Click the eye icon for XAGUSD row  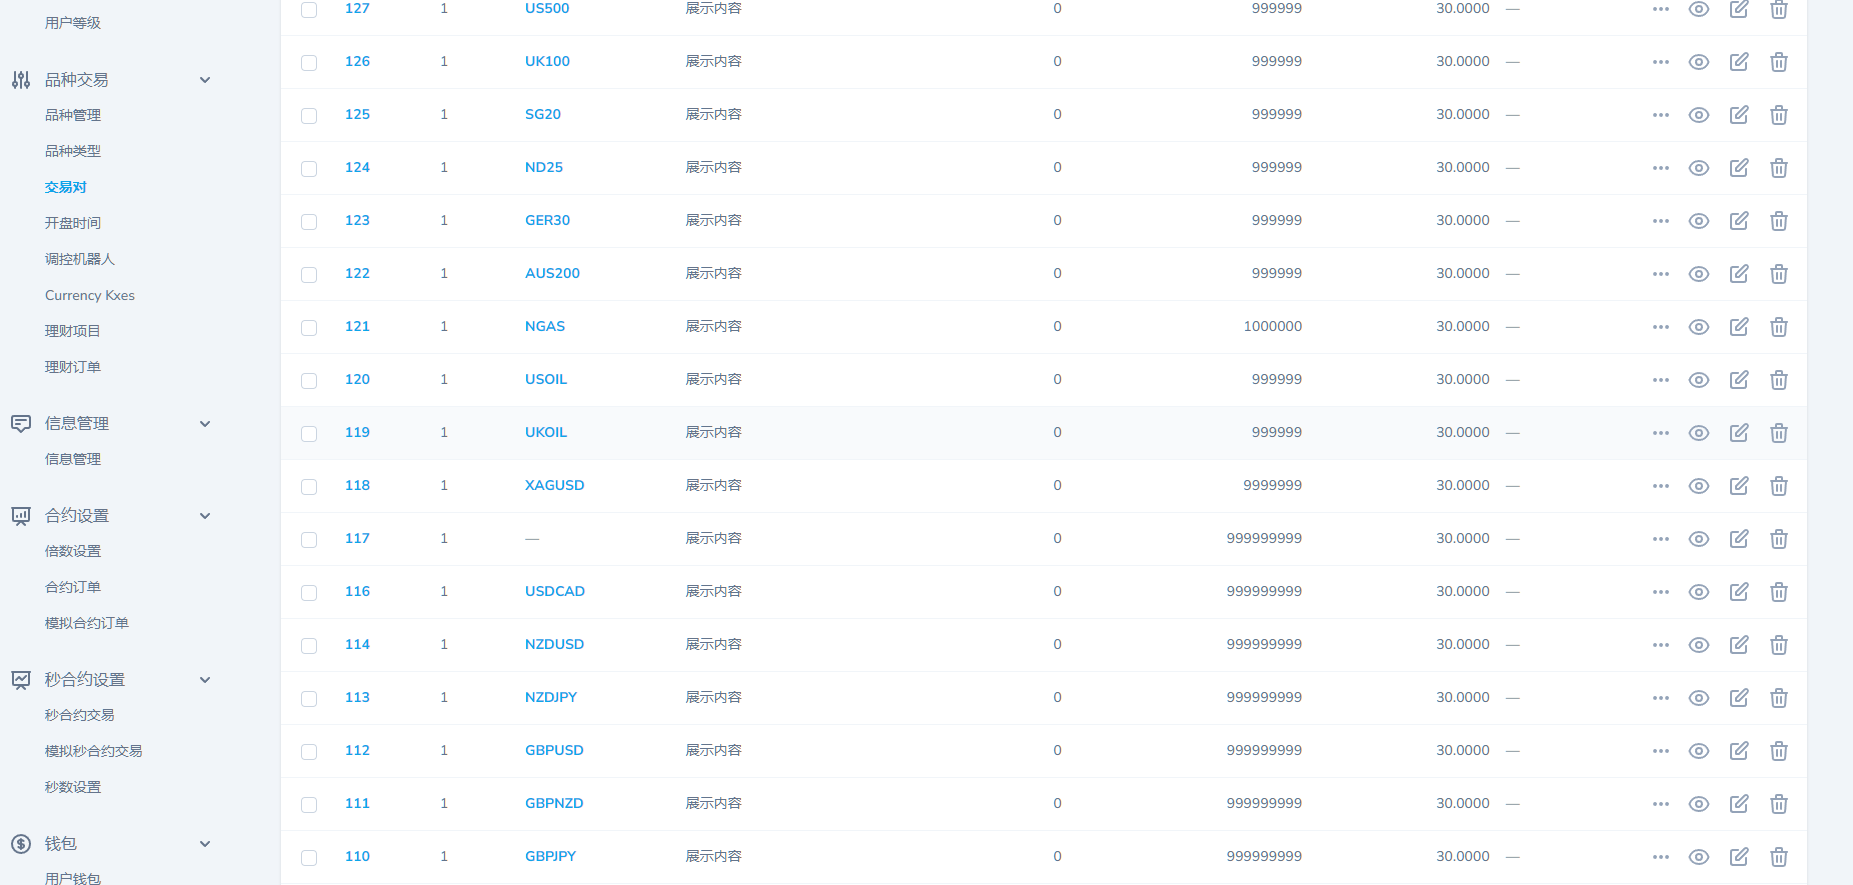pyautogui.click(x=1698, y=486)
